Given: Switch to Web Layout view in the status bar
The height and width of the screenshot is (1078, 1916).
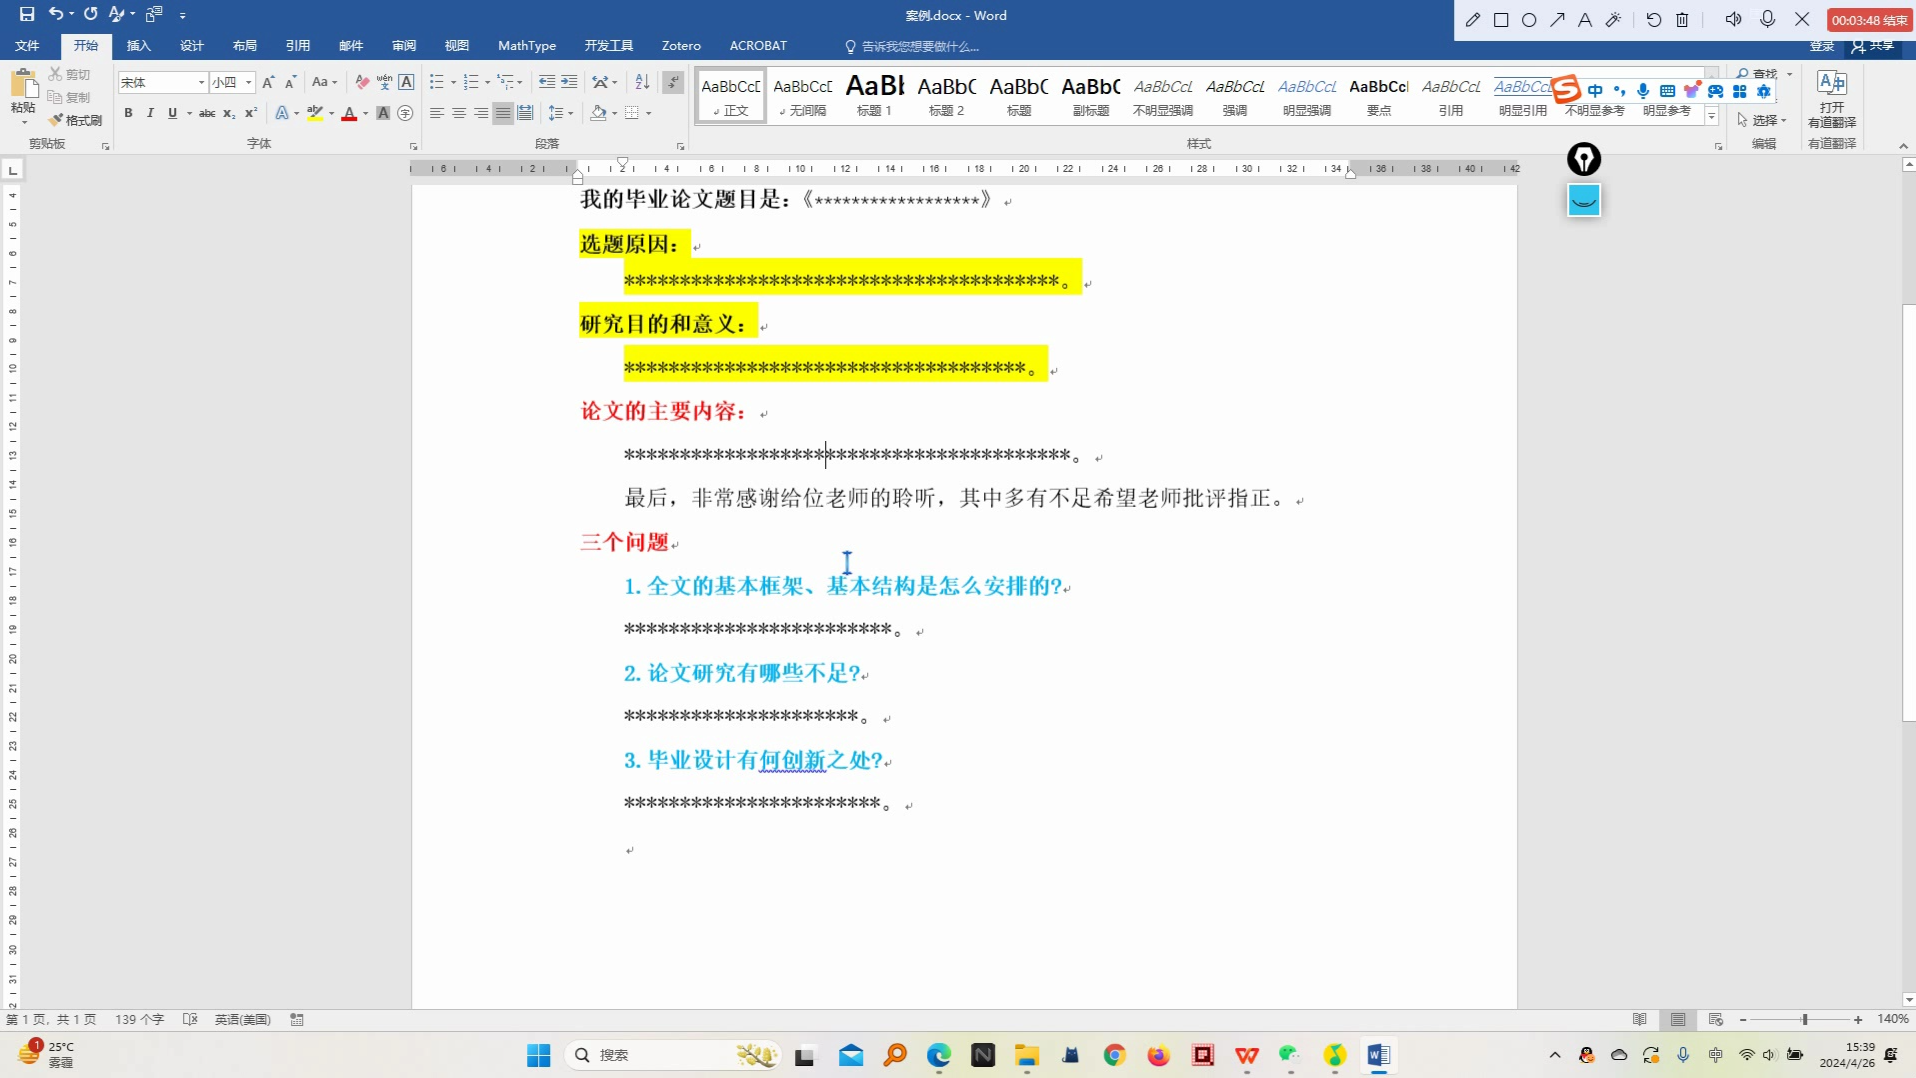Looking at the screenshot, I should coord(1716,1019).
